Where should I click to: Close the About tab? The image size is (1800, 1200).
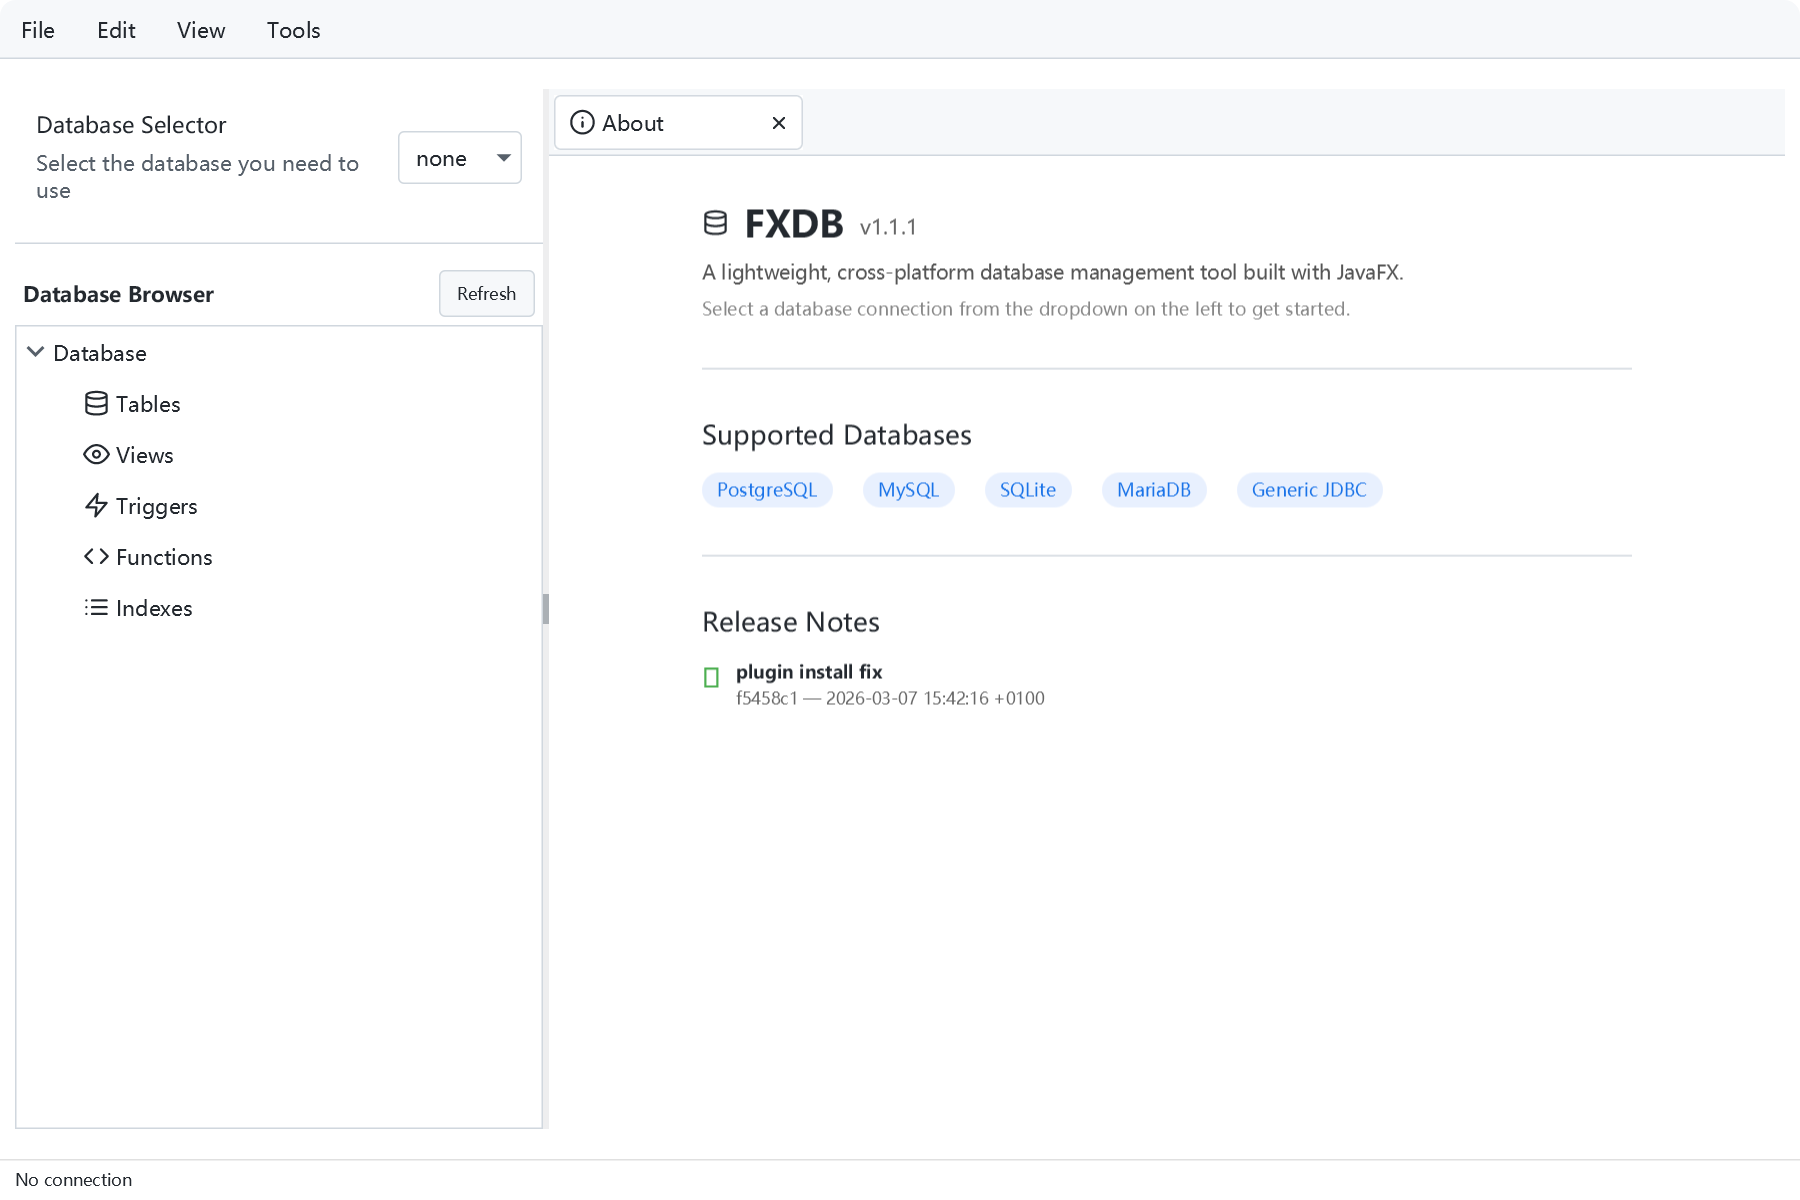click(x=779, y=123)
